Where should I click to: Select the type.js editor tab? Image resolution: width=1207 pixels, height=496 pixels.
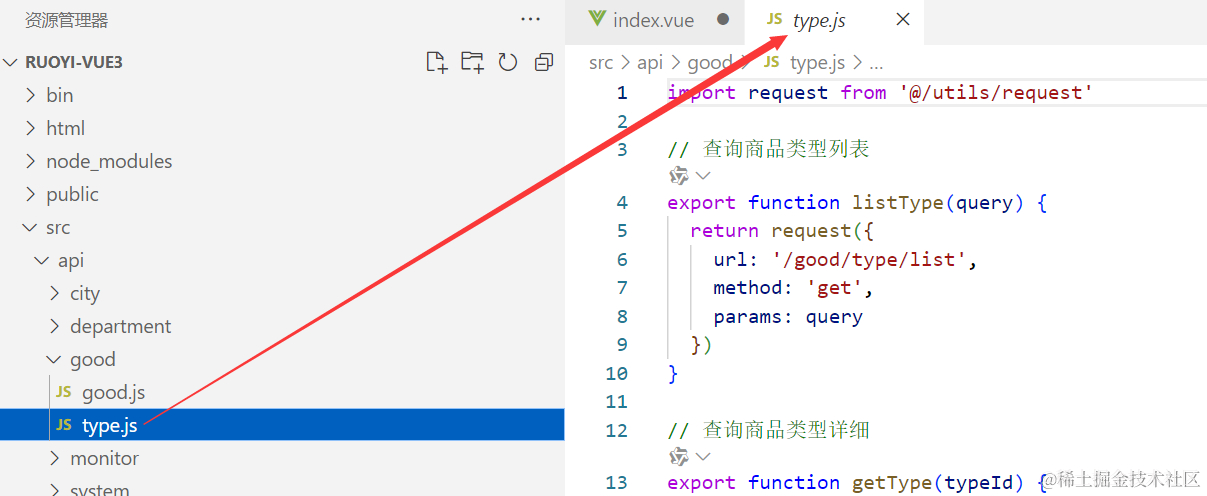pos(818,20)
